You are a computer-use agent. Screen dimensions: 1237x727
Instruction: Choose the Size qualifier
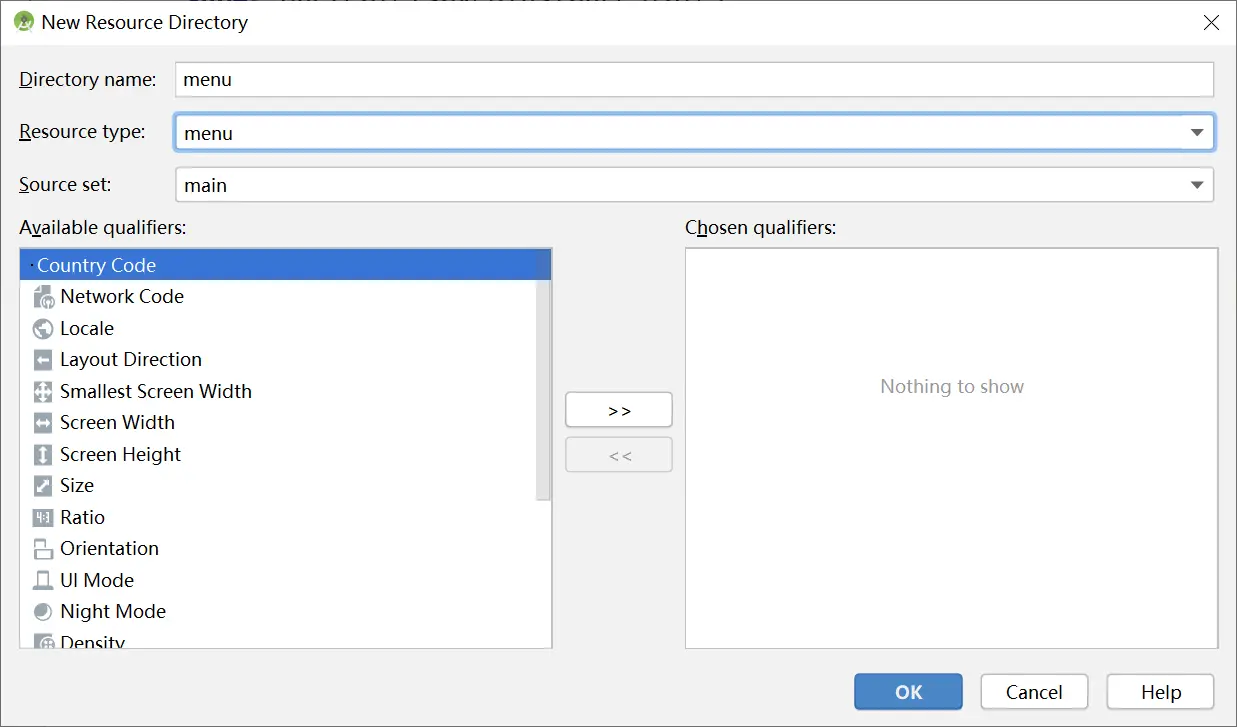tap(278, 486)
